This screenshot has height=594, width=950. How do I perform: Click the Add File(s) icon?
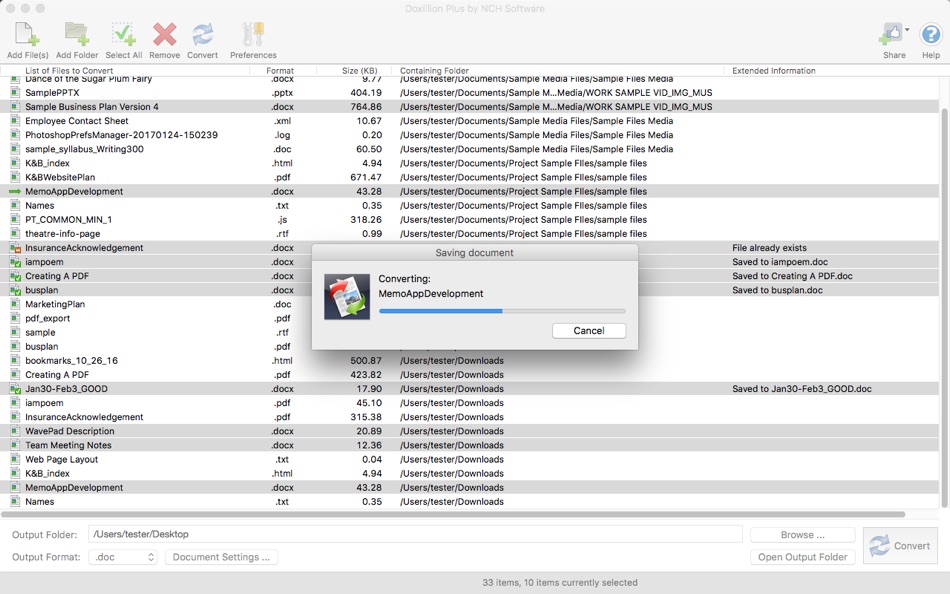pos(25,32)
